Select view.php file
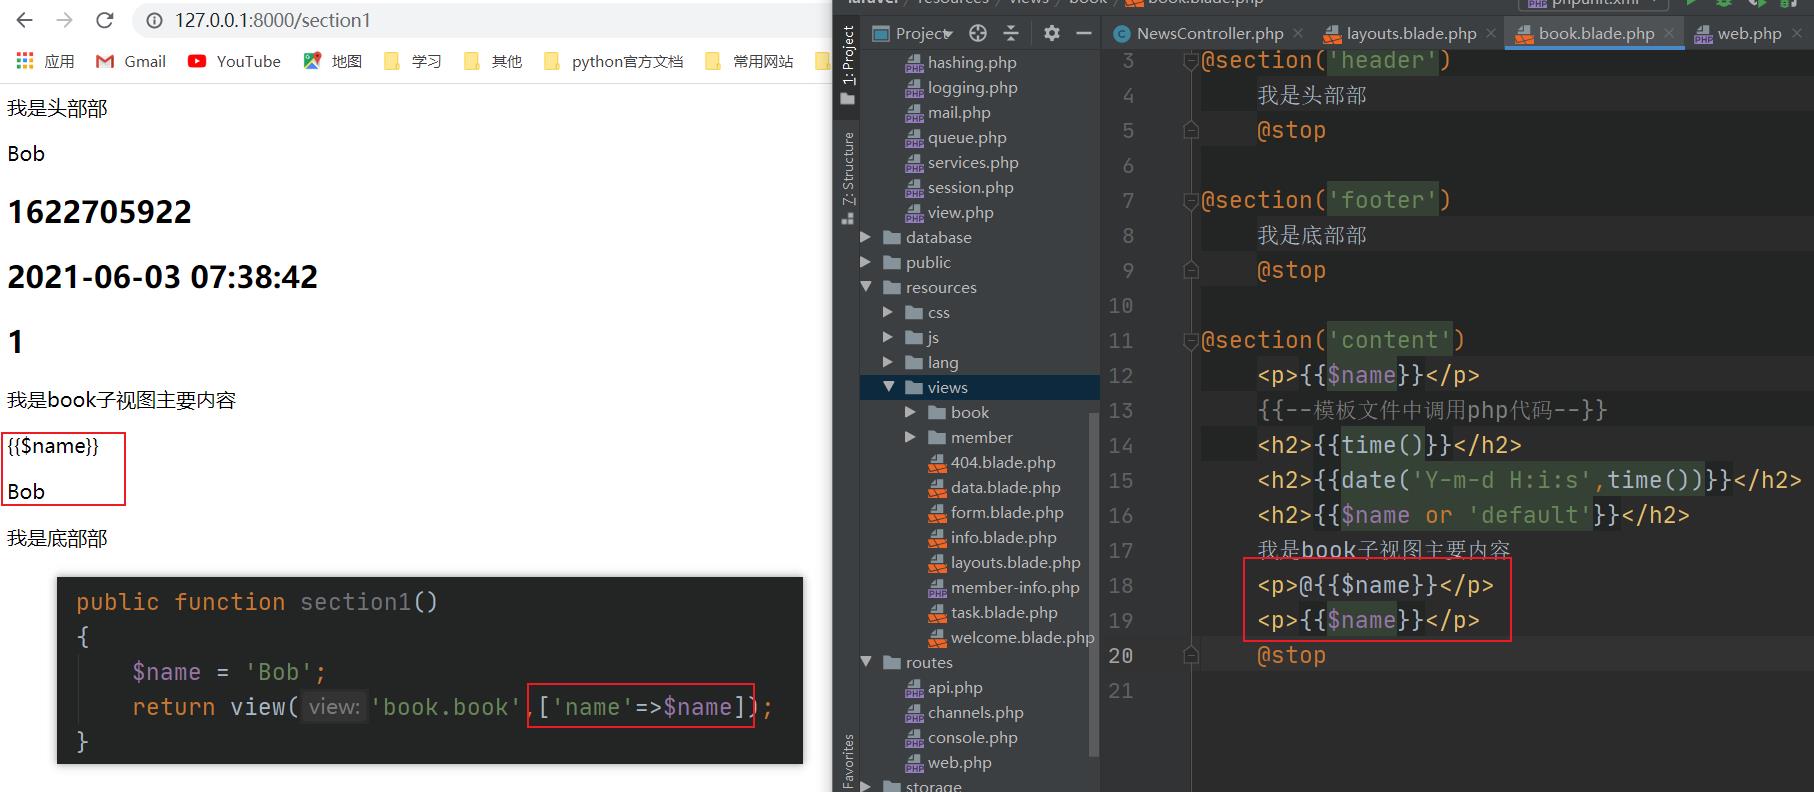The height and width of the screenshot is (792, 1814). 949,212
